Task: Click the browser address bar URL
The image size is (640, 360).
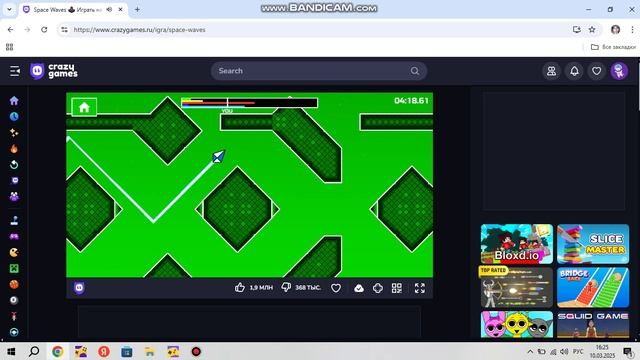Action: point(140,30)
